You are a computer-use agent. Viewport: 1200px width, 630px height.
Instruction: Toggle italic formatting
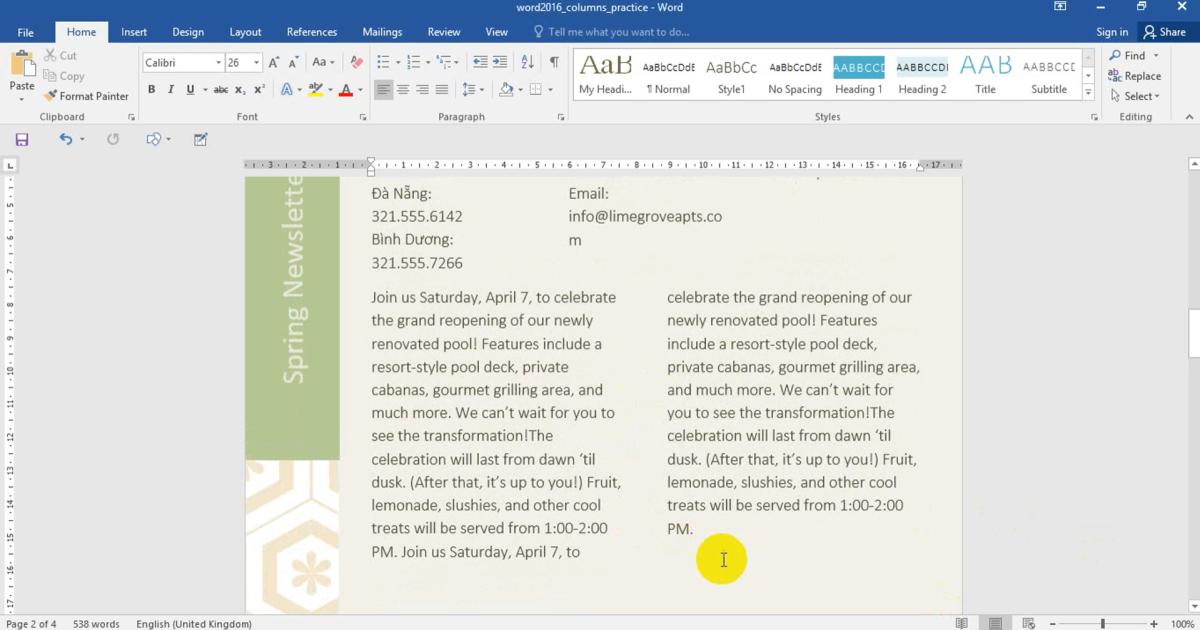[x=171, y=90]
